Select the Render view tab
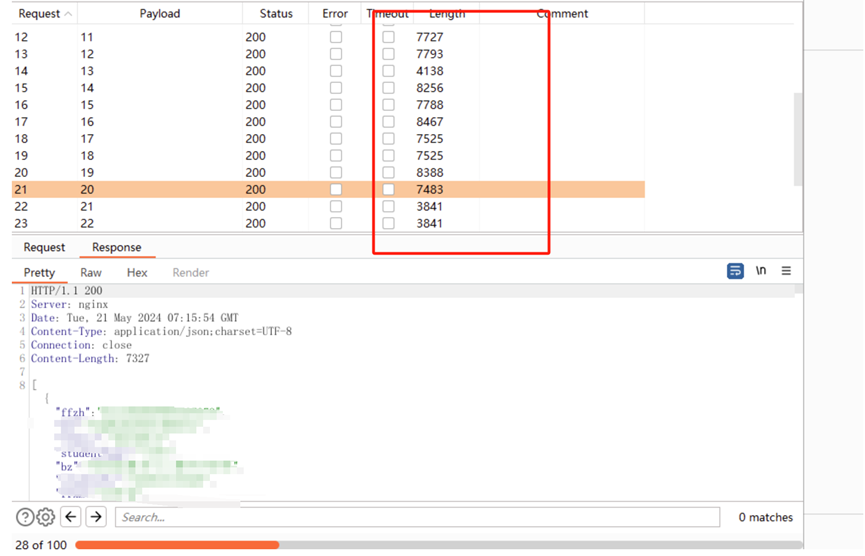Image resolution: width=865 pixels, height=556 pixels. tap(190, 272)
